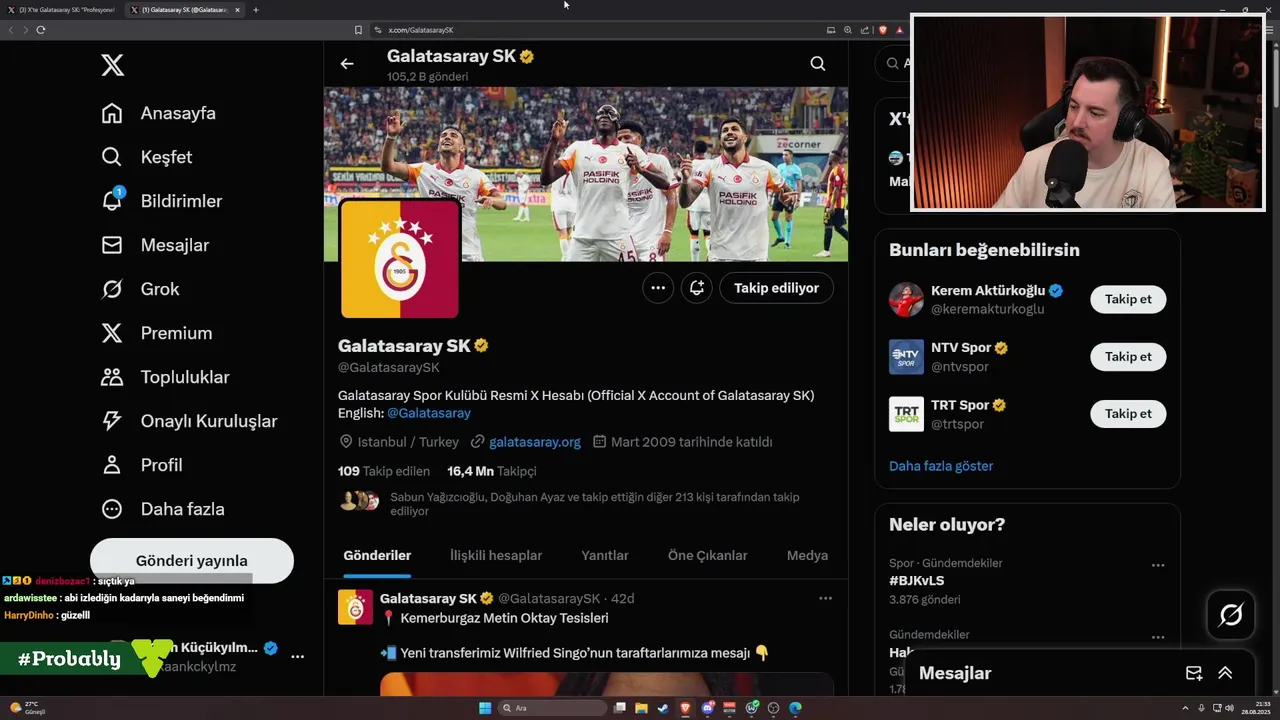Open galatasaray.org website link
1280x720 pixels.
coord(535,442)
